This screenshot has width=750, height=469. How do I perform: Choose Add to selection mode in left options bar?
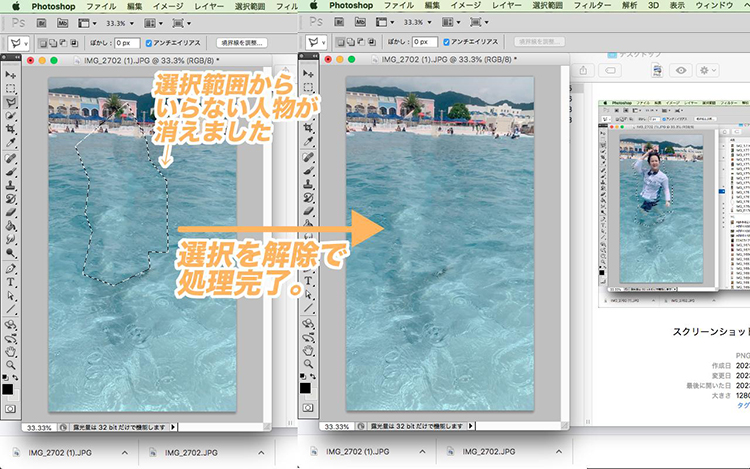click(53, 43)
